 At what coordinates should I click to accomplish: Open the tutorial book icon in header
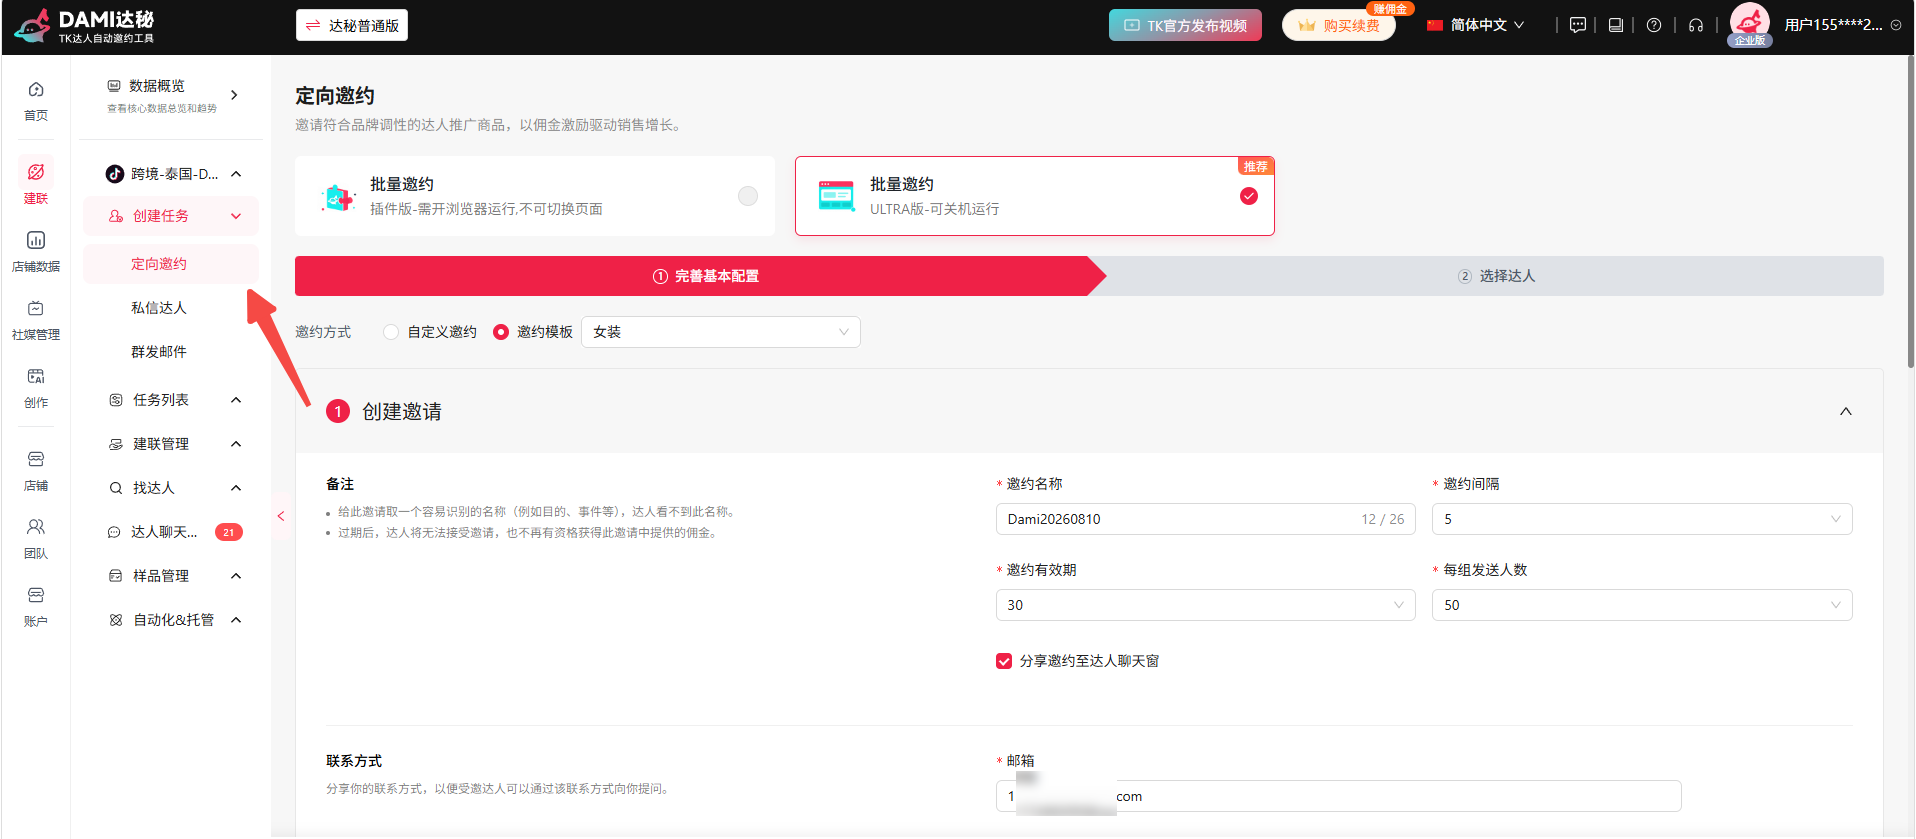tap(1616, 25)
